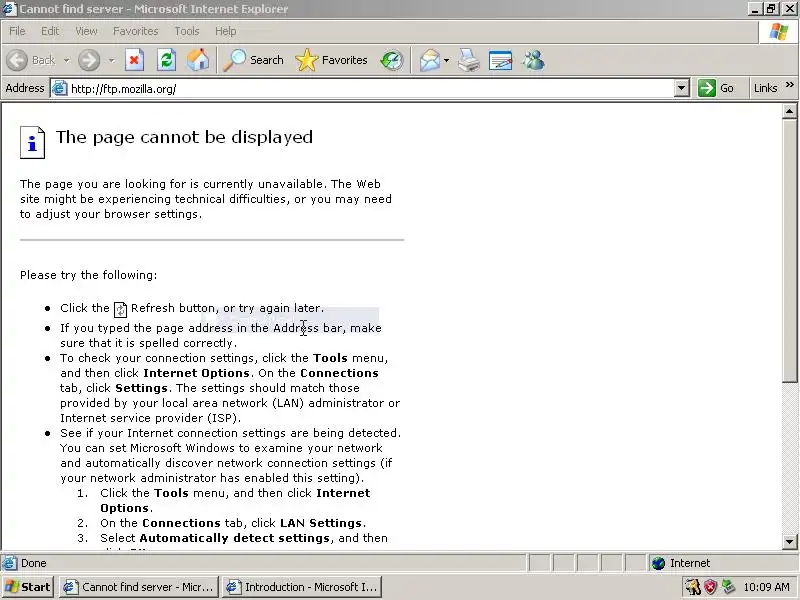Image resolution: width=800 pixels, height=600 pixels.
Task: Click the vertical scrollbar thumb
Action: 789,250
